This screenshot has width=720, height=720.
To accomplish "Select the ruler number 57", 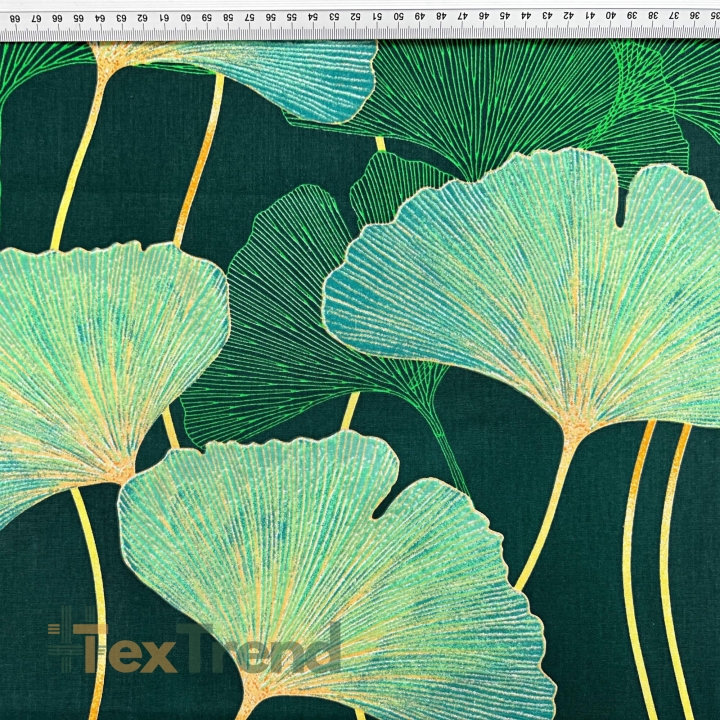I will [x=249, y=17].
